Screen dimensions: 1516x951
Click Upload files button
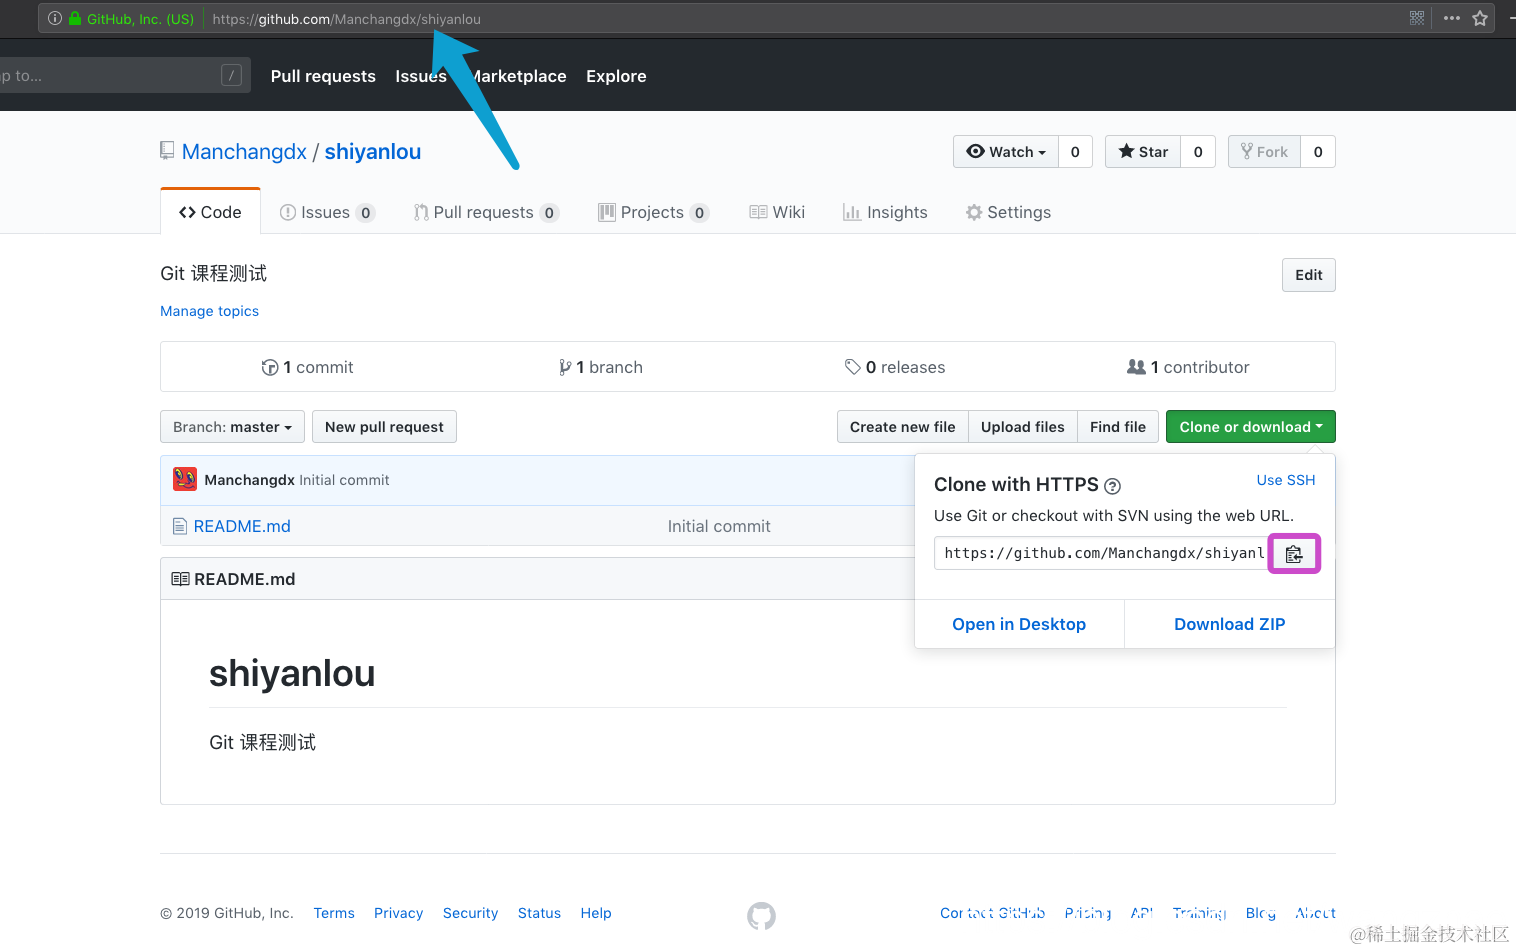click(1022, 427)
